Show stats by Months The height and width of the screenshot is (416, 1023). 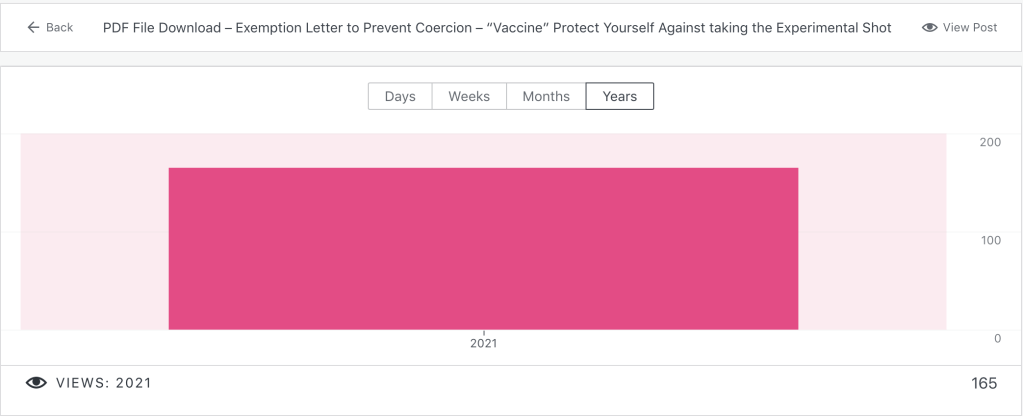(x=546, y=96)
